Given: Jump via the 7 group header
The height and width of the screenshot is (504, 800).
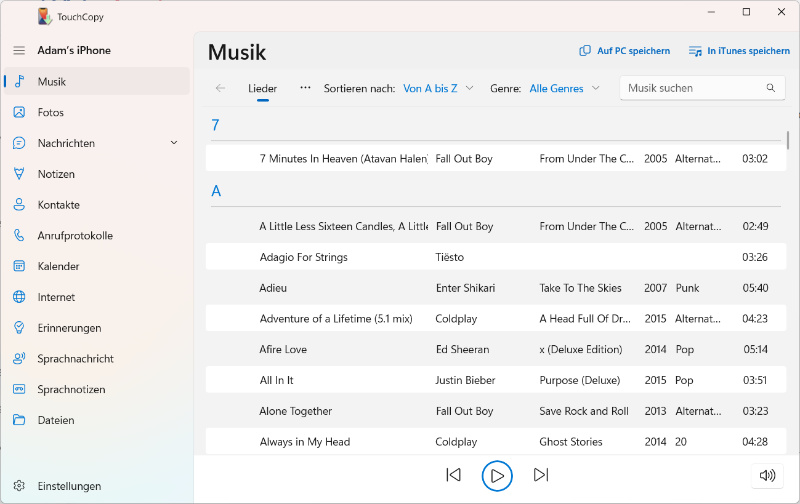Looking at the screenshot, I should (x=215, y=125).
